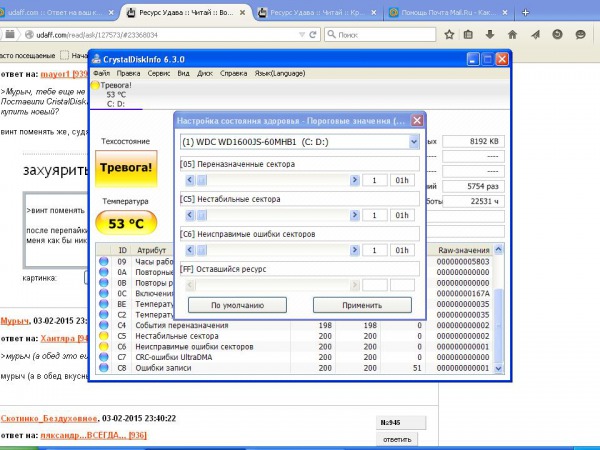Go to the Firefox home page icon
Screen dimensions: 600x450
(x=512, y=35)
